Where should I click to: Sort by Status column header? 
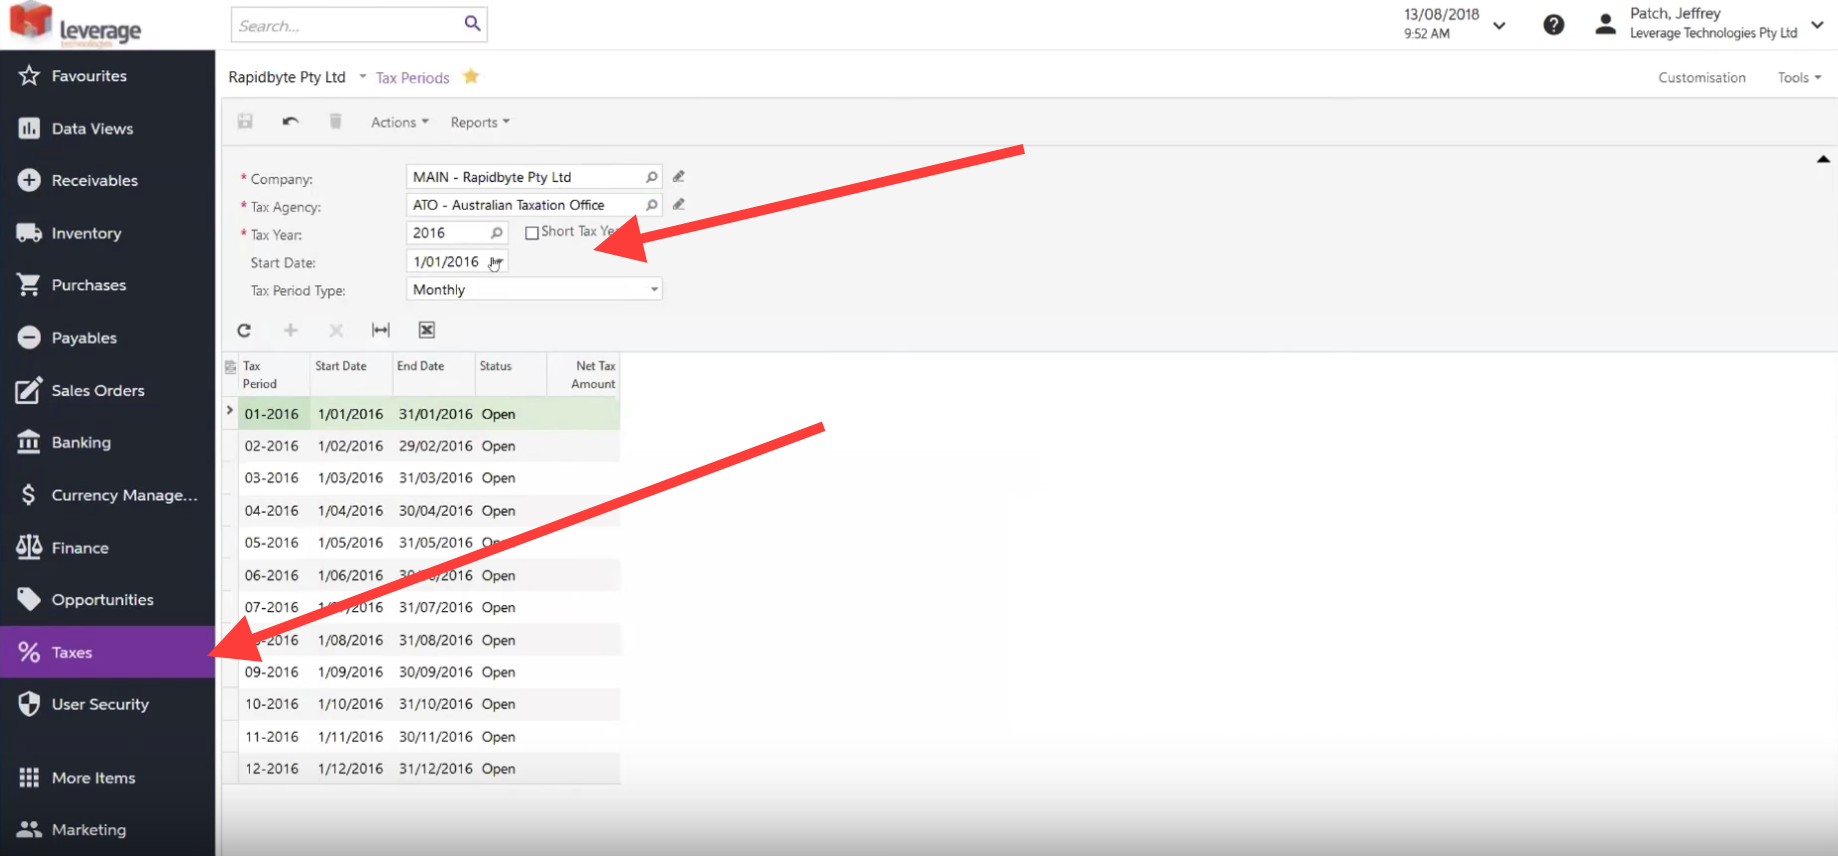(510, 375)
